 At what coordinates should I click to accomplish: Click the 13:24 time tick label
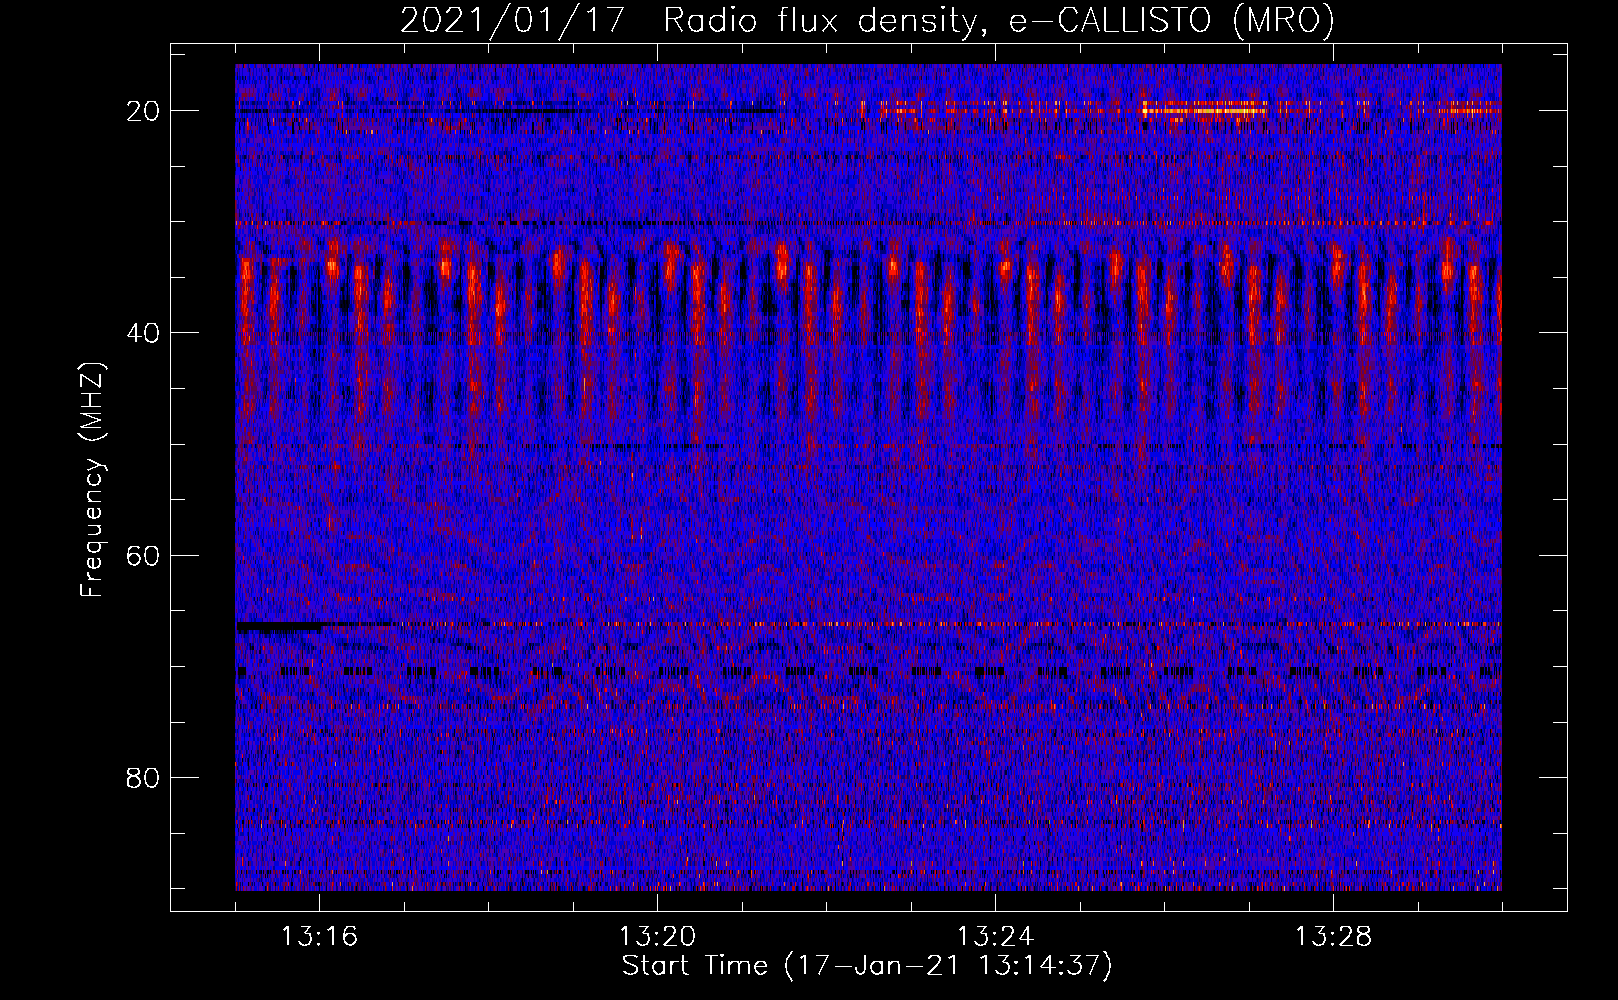[x=995, y=937]
